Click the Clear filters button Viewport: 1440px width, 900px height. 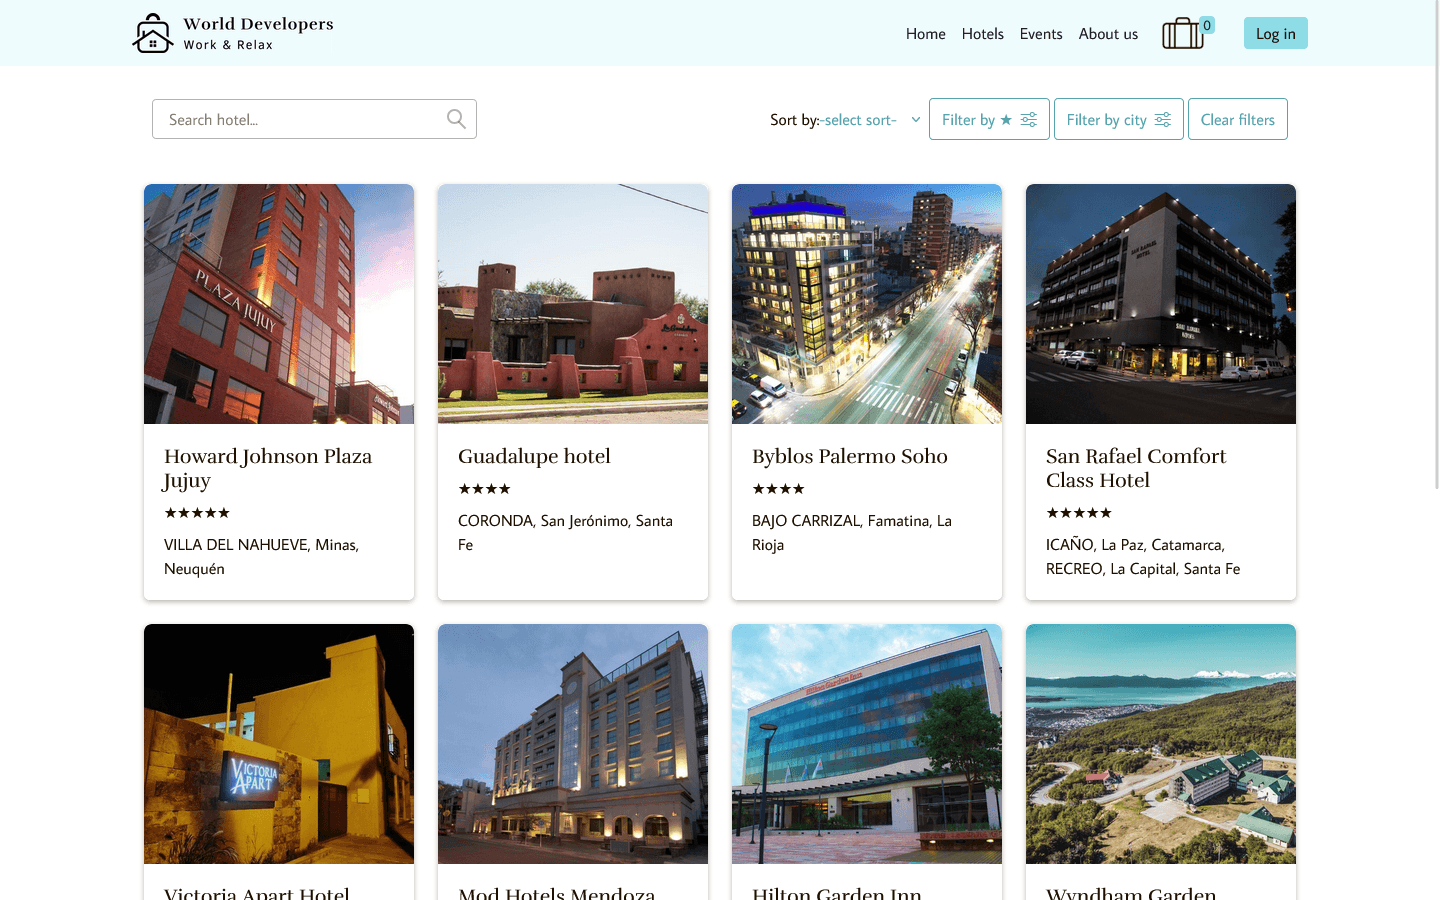pyautogui.click(x=1237, y=120)
